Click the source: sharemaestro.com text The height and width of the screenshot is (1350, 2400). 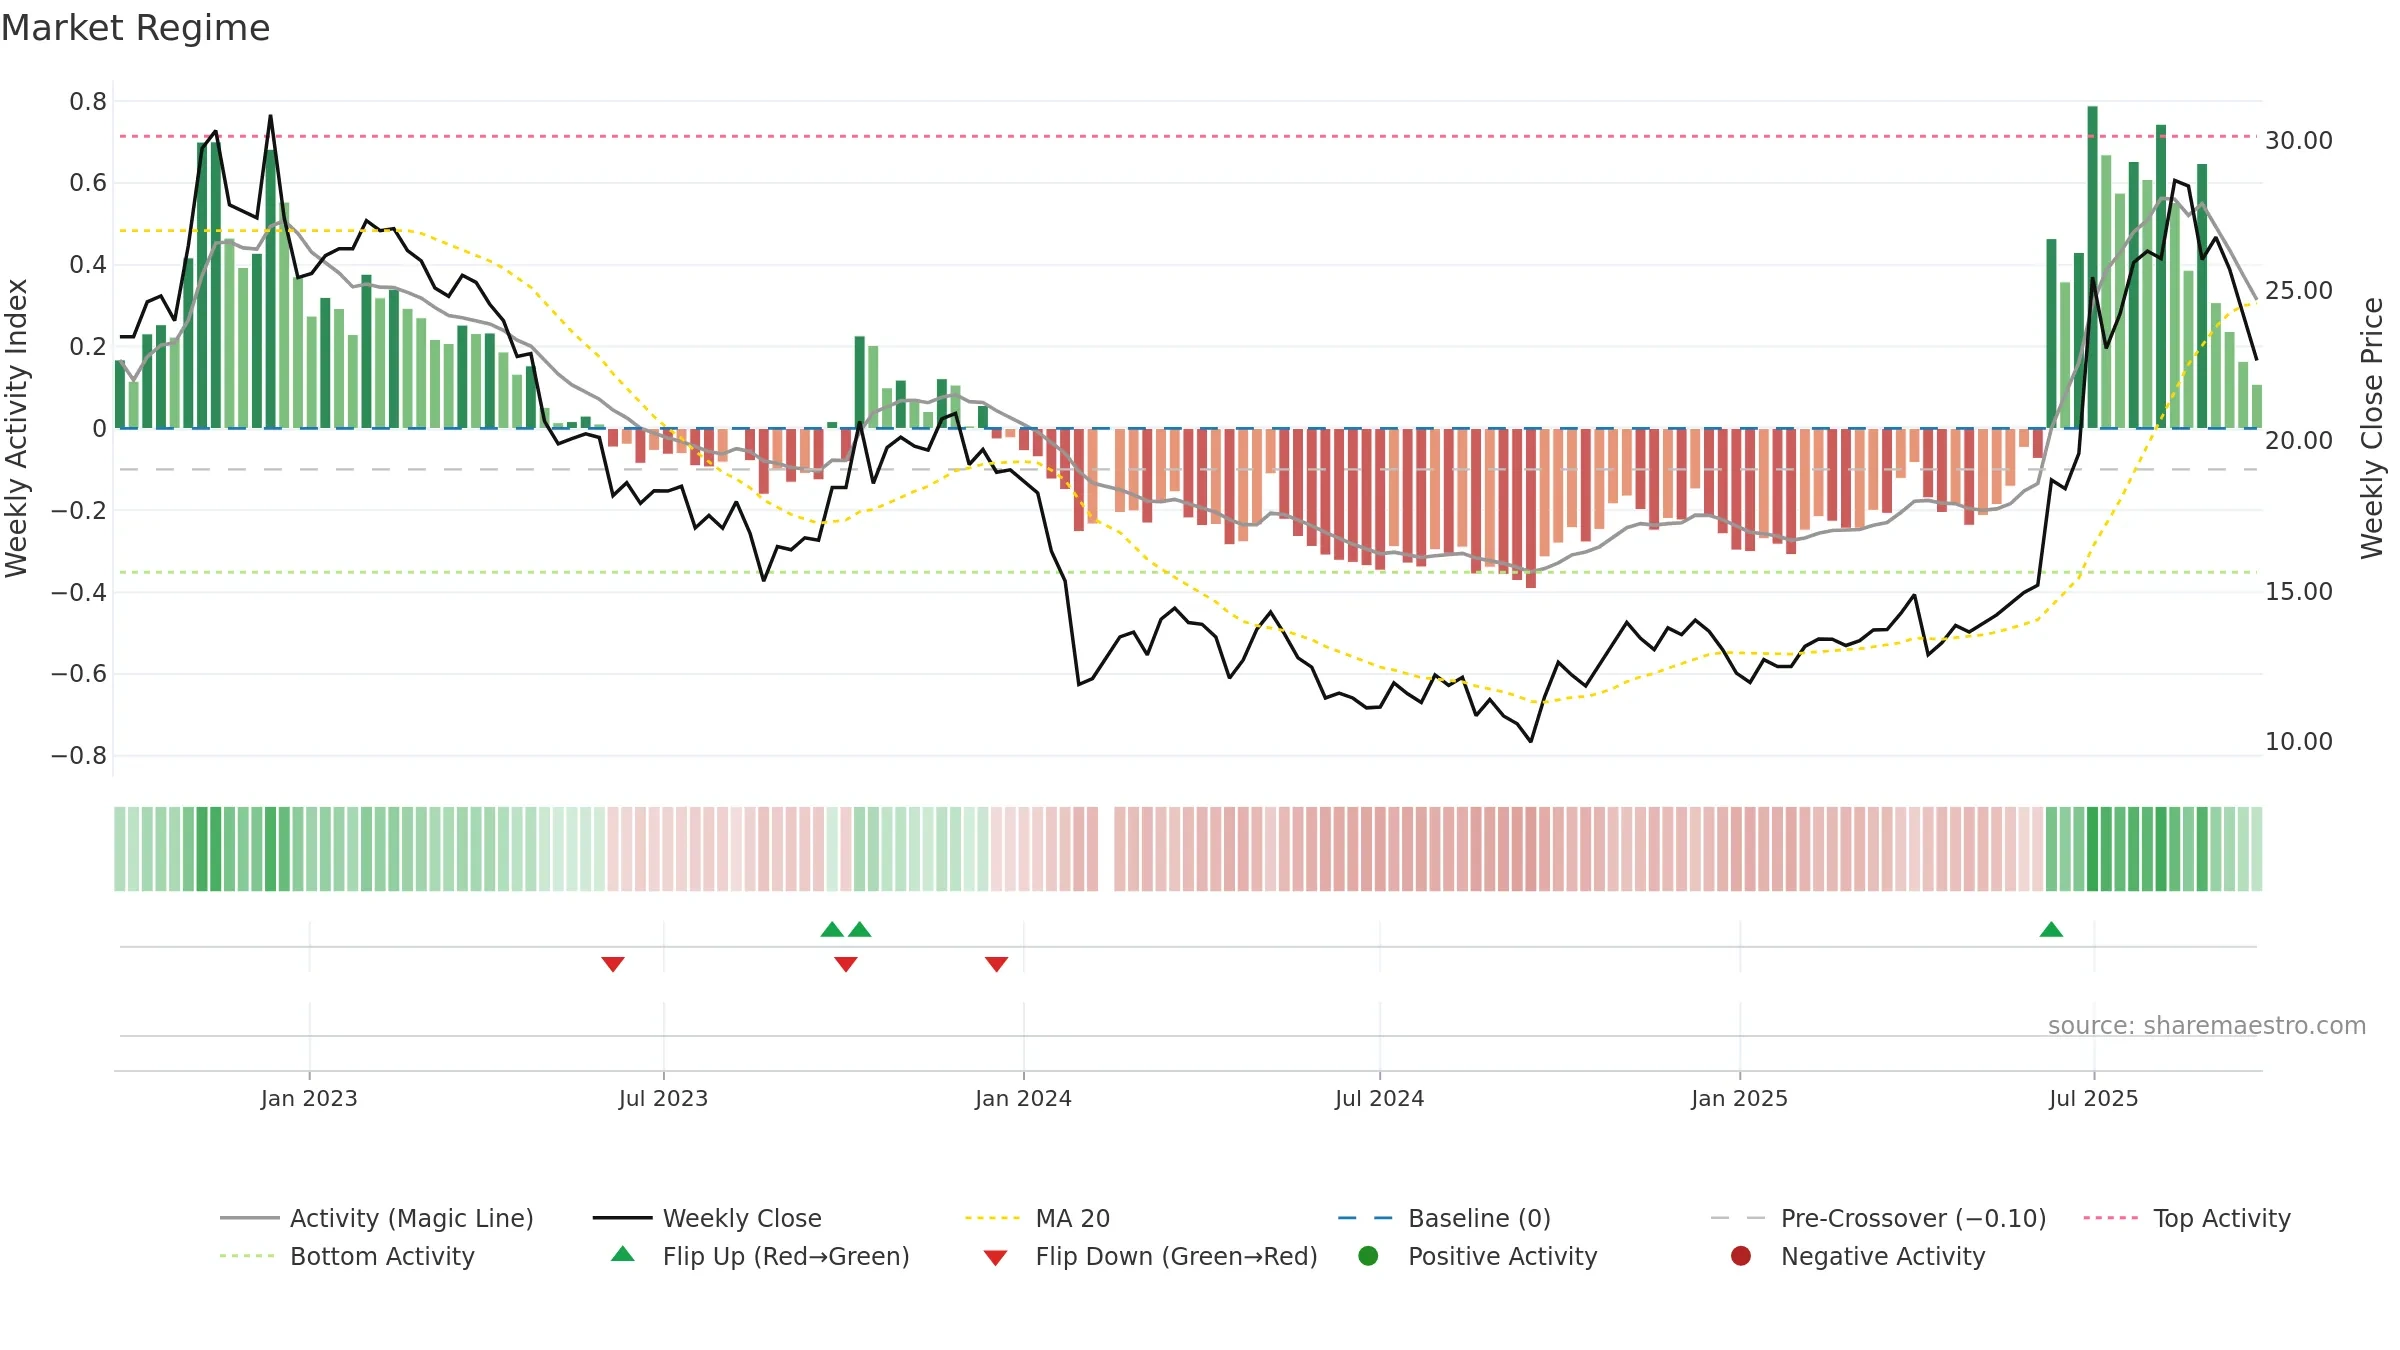point(2207,1025)
